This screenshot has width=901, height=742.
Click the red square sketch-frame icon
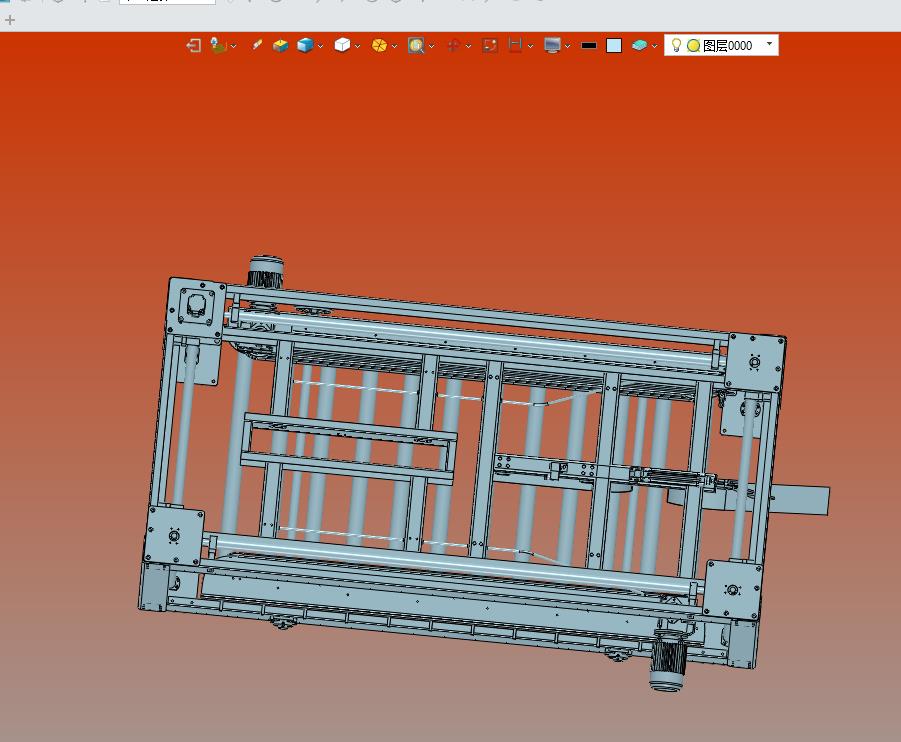click(490, 45)
